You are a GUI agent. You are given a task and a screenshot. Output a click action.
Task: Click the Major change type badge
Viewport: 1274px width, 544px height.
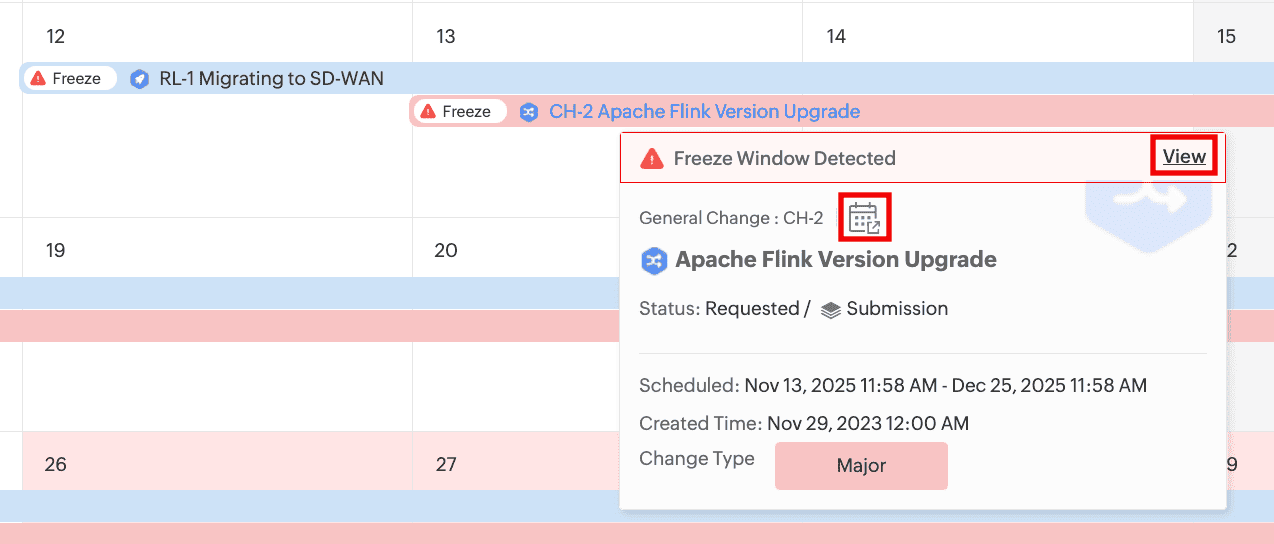coord(861,466)
